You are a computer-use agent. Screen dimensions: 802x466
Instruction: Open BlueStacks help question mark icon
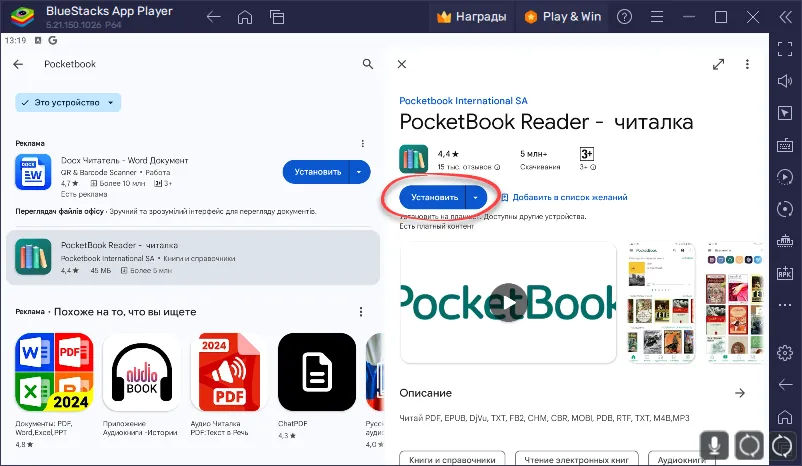click(x=624, y=17)
